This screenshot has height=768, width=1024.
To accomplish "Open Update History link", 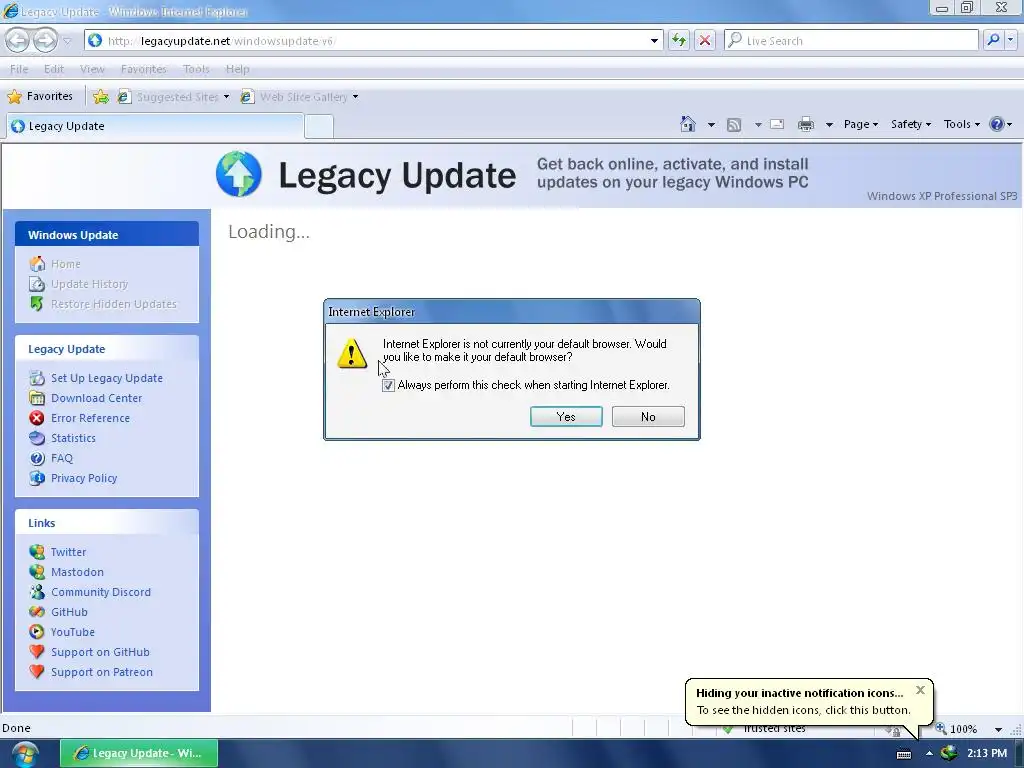I will [x=89, y=284].
